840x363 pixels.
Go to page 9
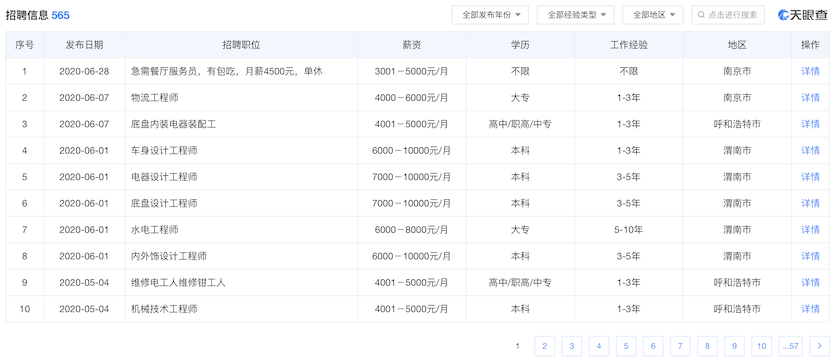pos(734,346)
